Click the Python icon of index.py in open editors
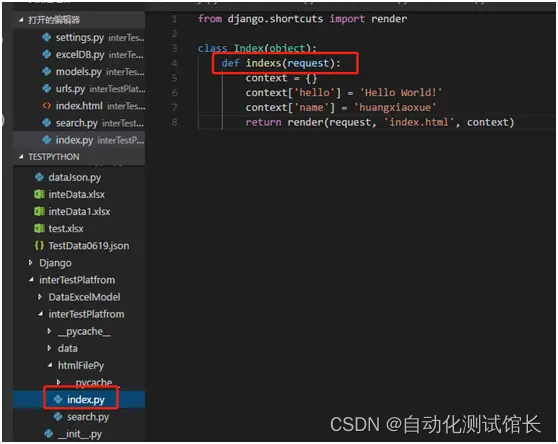The width and height of the screenshot is (558, 444). [x=47, y=140]
